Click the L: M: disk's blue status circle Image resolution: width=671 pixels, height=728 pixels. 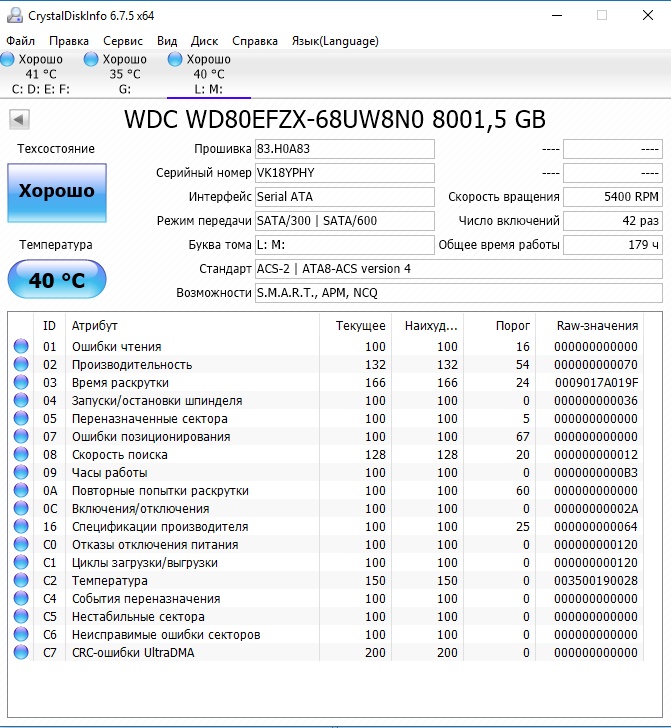pyautogui.click(x=175, y=59)
